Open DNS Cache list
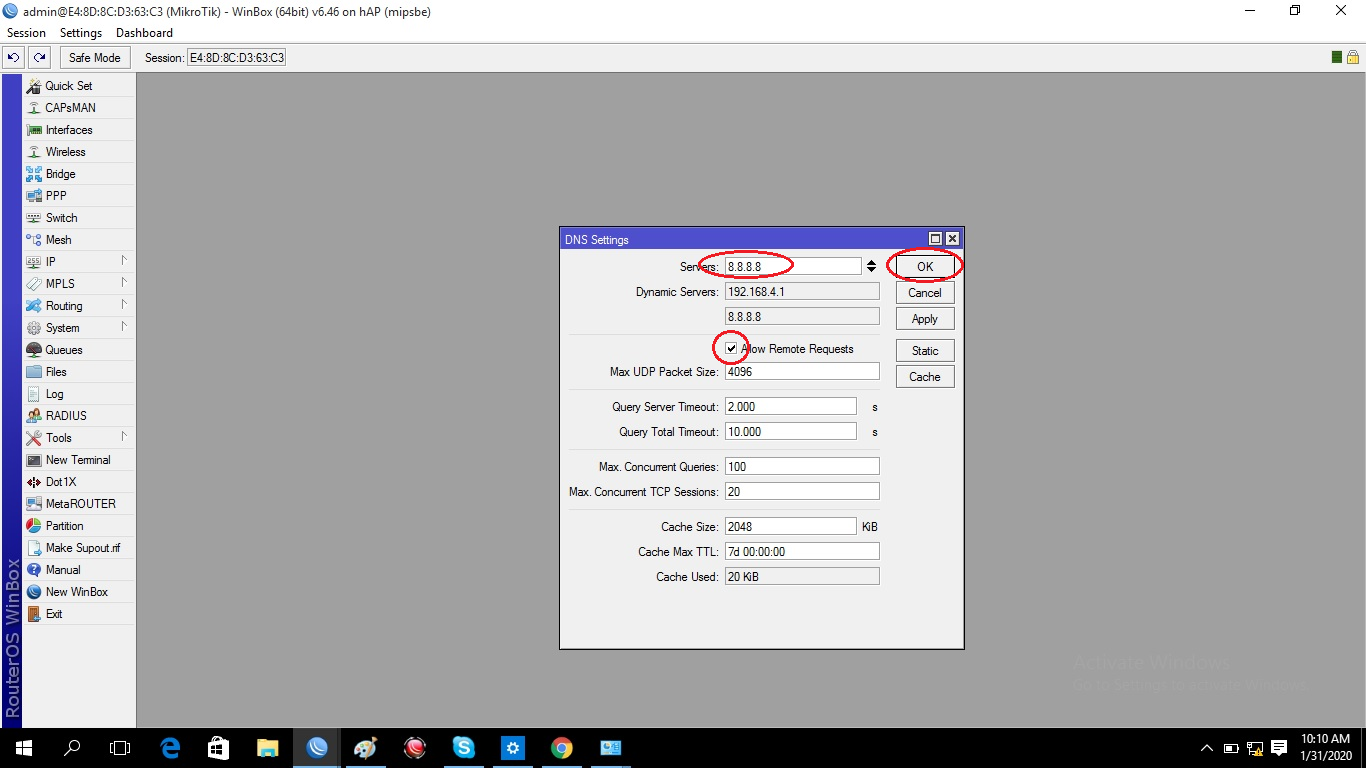The width and height of the screenshot is (1366, 768). point(925,377)
